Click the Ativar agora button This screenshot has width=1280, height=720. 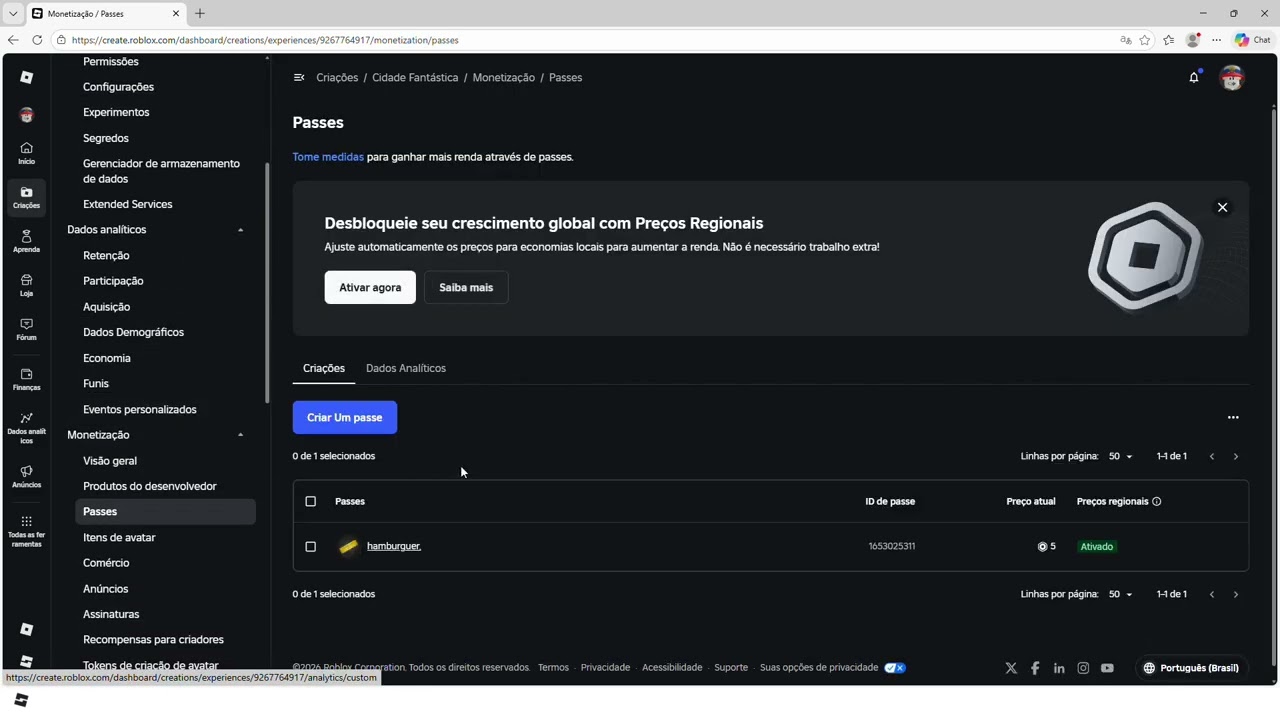coord(370,287)
